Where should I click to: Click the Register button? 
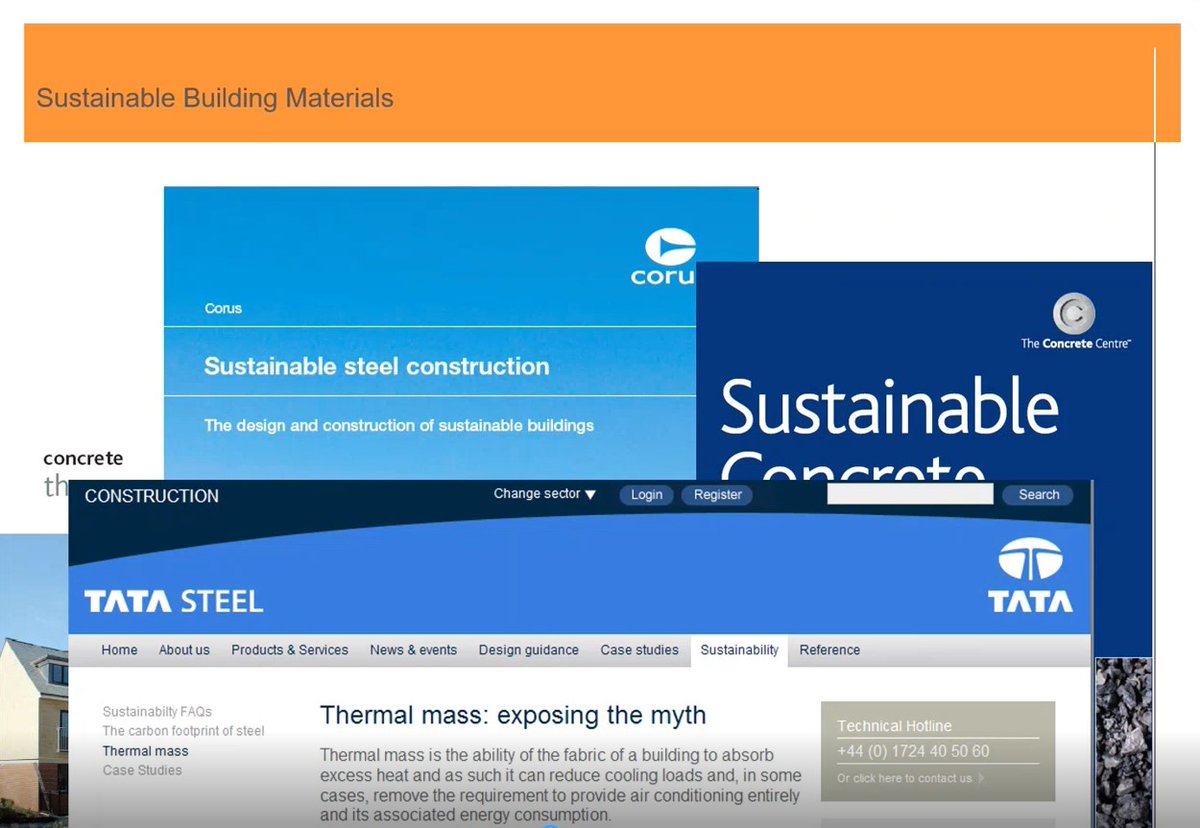point(716,494)
